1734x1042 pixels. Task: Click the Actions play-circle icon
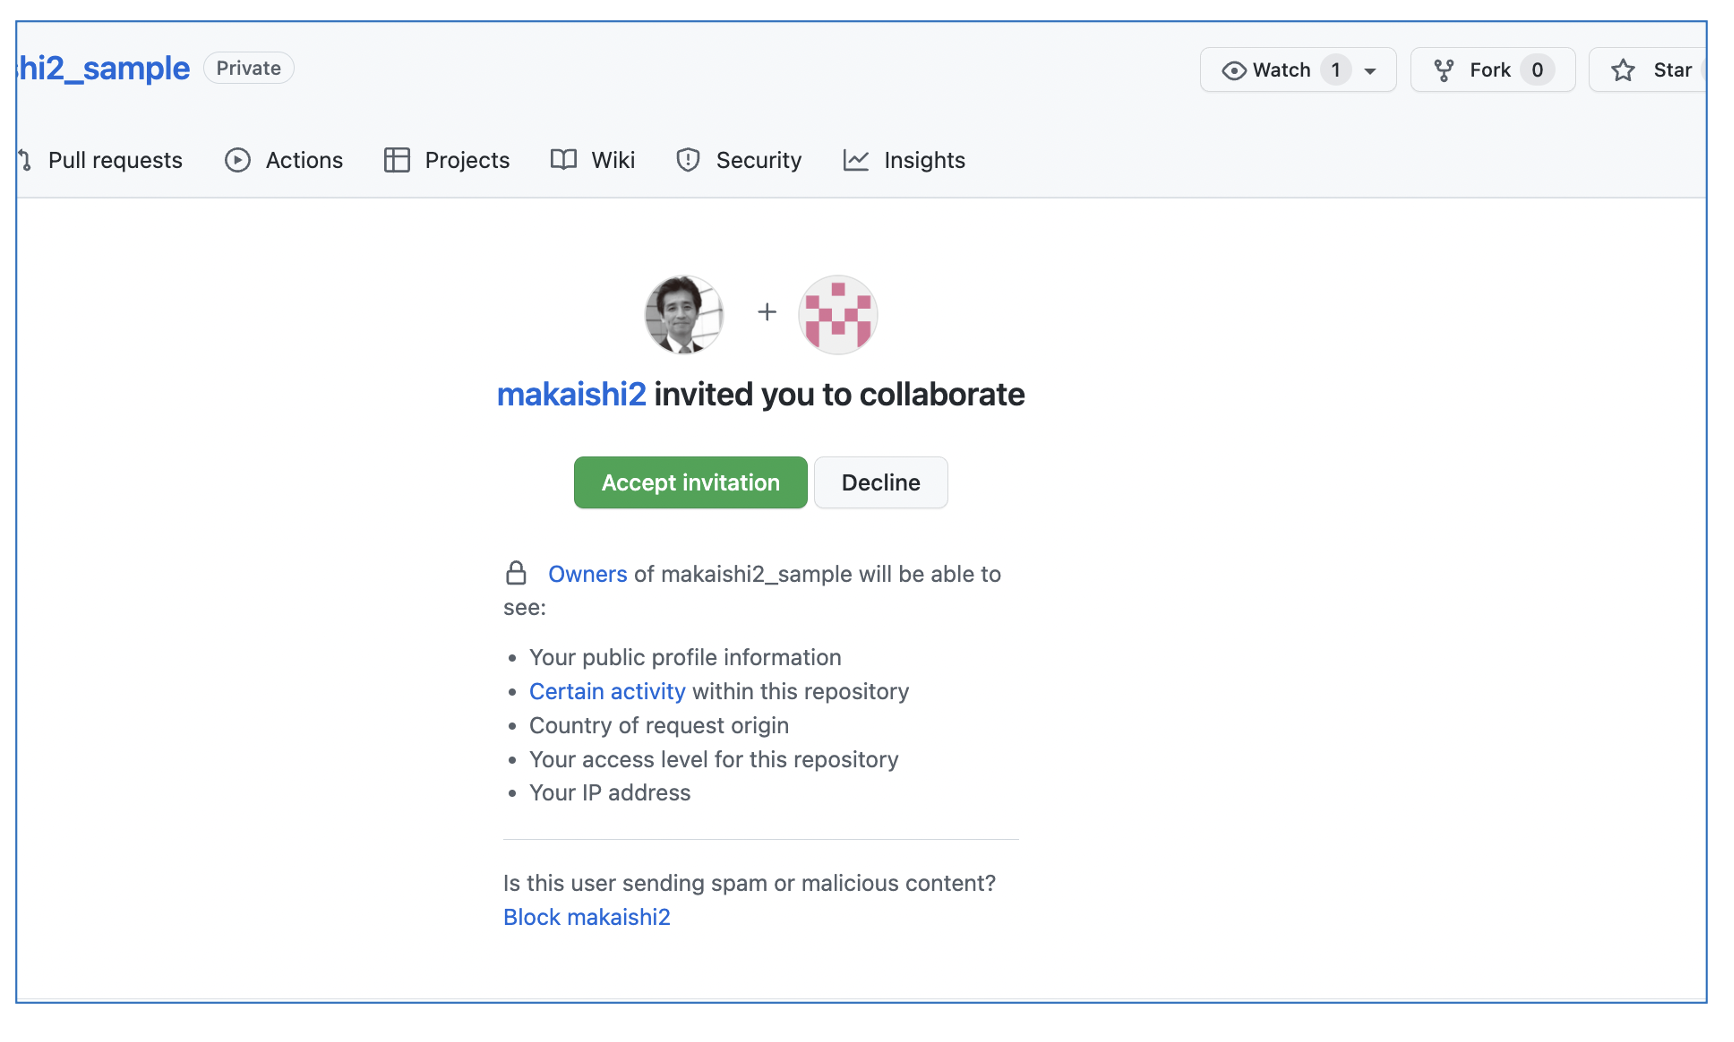click(x=238, y=160)
